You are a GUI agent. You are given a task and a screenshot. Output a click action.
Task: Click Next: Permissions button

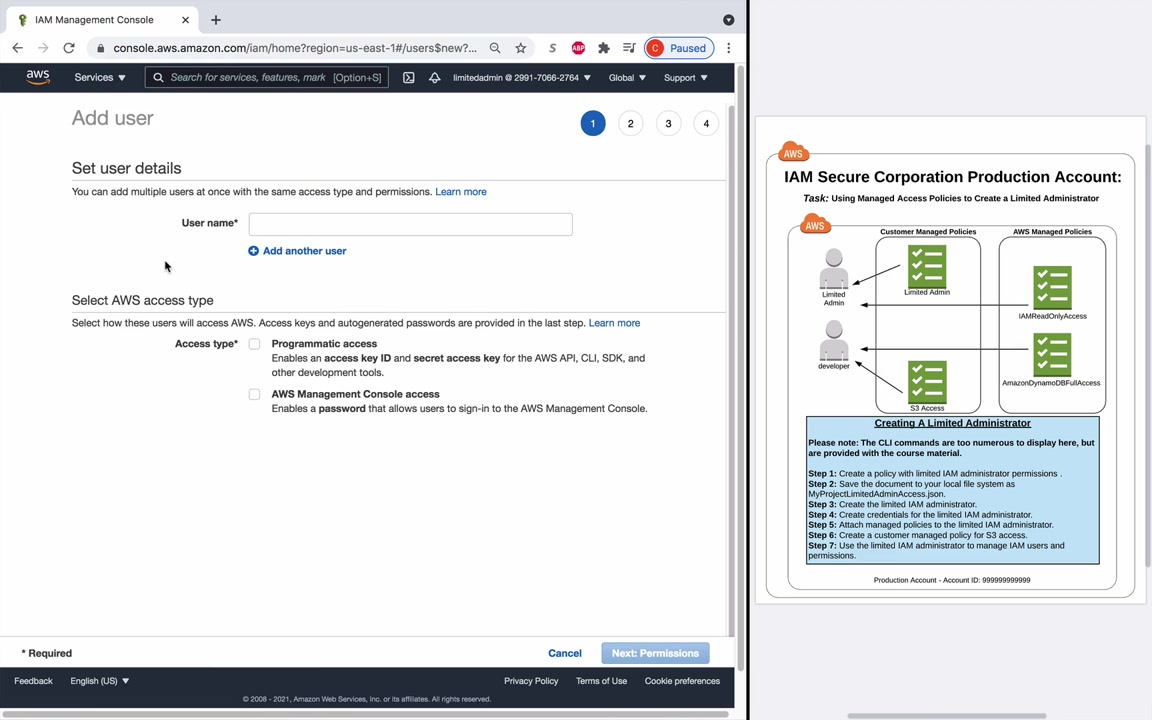[655, 653]
